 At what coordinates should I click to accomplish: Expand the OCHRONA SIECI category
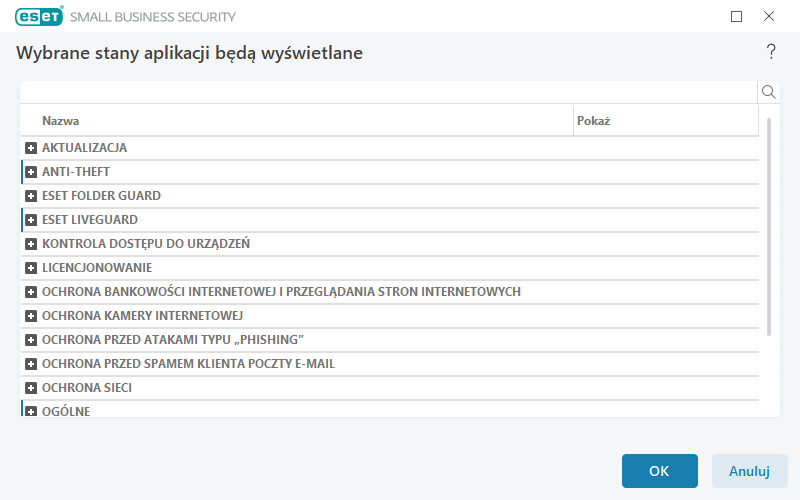tap(31, 388)
